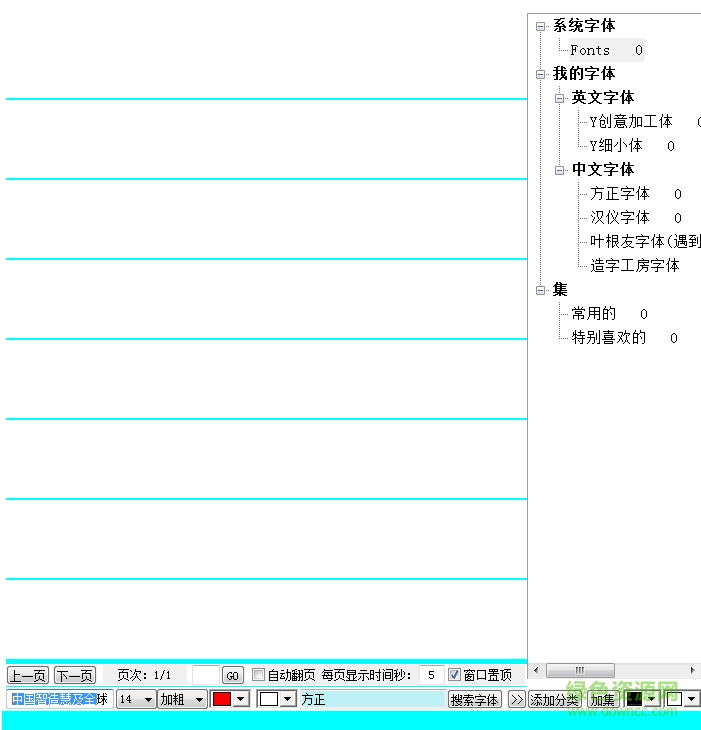The width and height of the screenshot is (701, 730).
Task: Select 方正字体 in the font tree
Action: pos(619,194)
